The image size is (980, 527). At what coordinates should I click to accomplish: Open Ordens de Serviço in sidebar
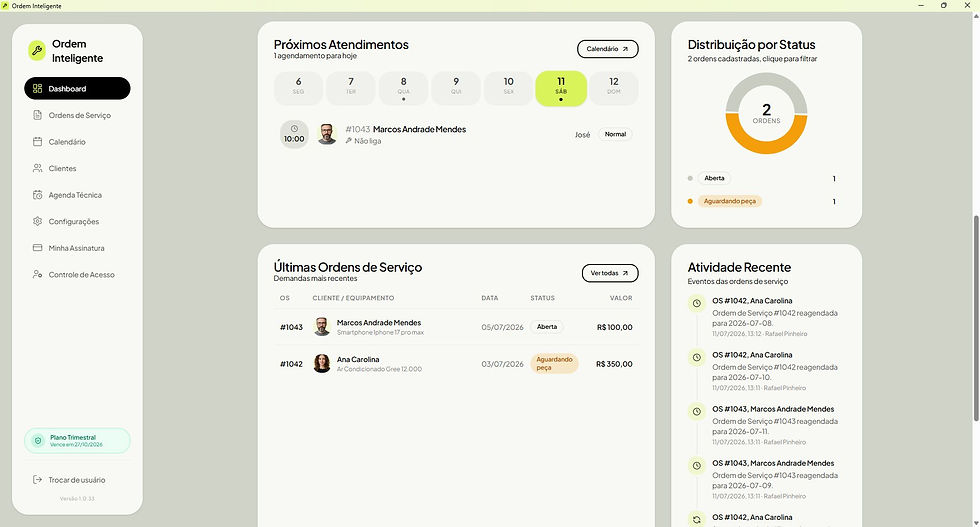(x=77, y=115)
